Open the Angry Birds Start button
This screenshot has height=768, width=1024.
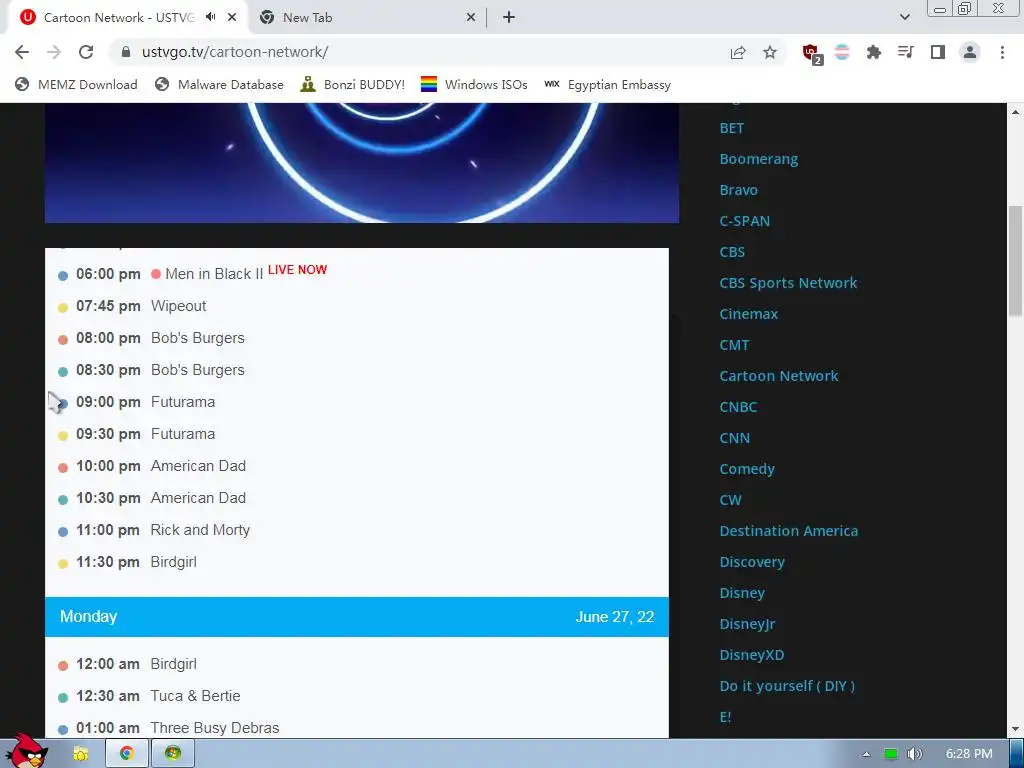pos(26,752)
